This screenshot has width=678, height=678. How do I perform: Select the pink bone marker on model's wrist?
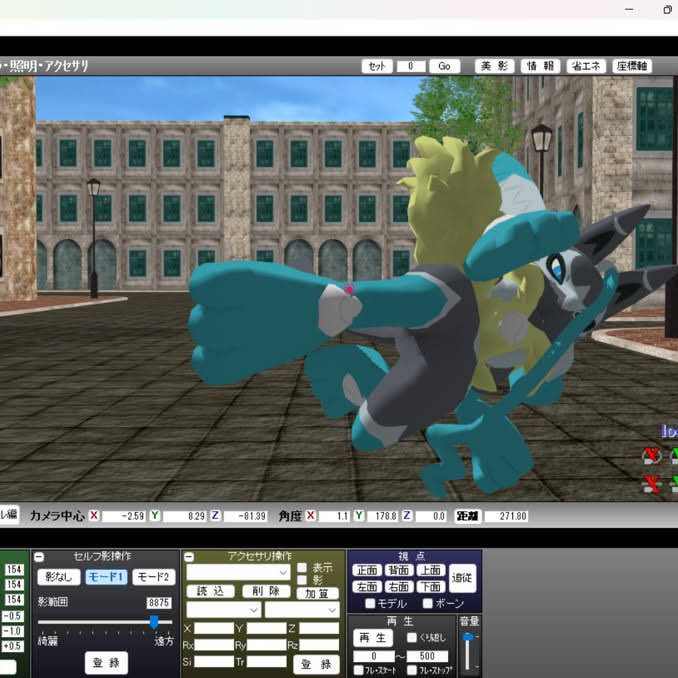tap(349, 289)
